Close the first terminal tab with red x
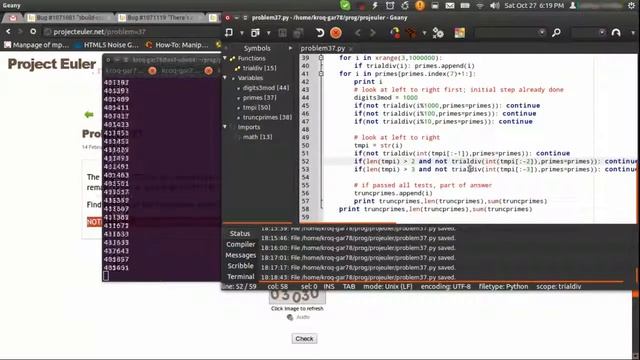Viewport: 640px width, 360px height. 152,71
